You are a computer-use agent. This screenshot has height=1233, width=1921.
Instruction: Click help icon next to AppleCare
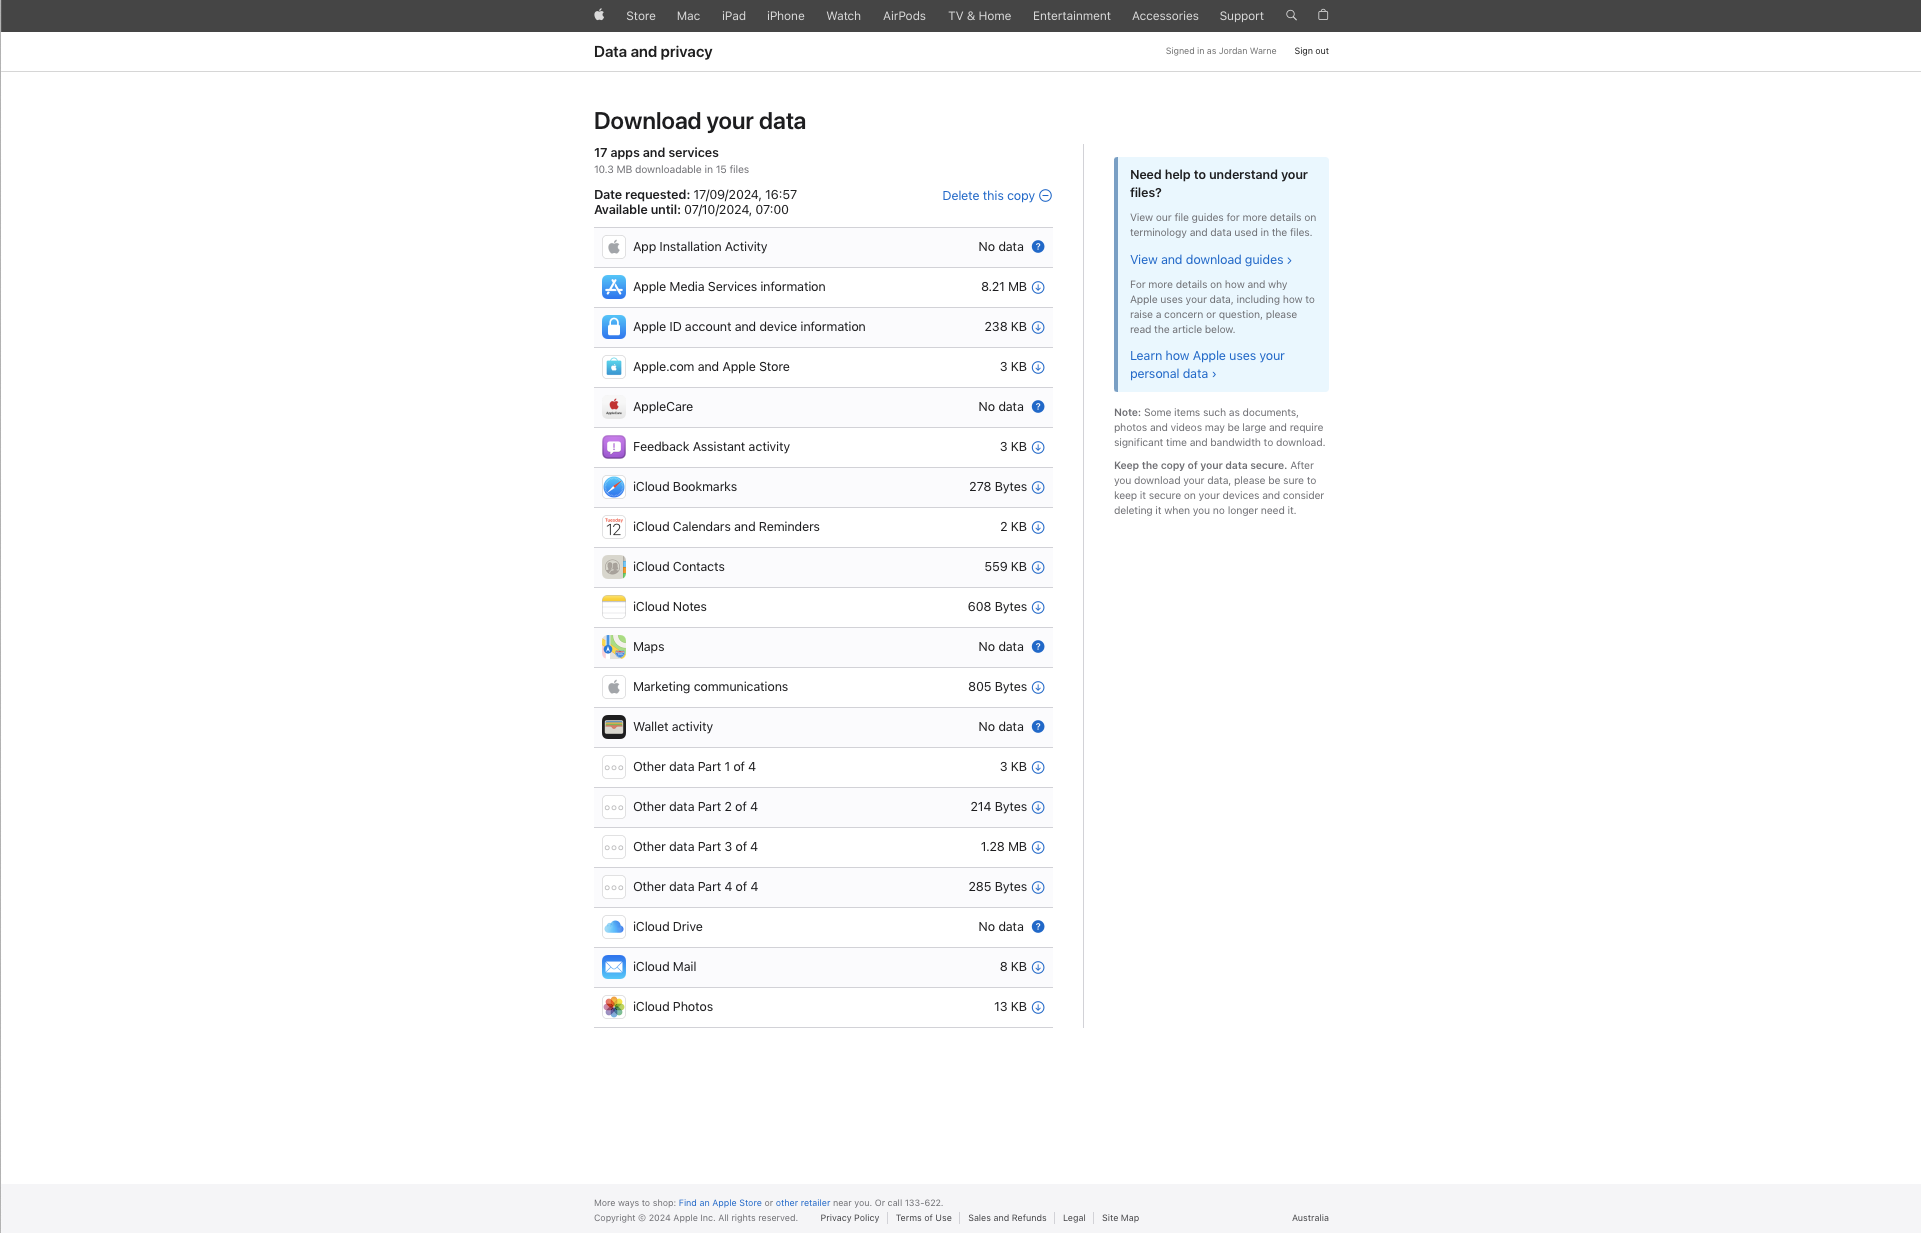click(x=1038, y=407)
